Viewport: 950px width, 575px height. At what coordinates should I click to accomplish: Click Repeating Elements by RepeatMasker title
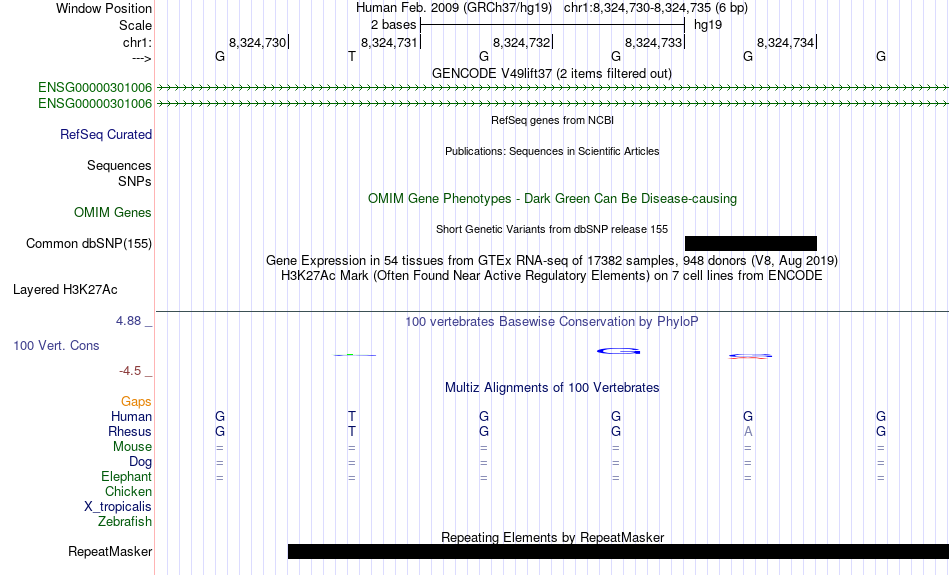pyautogui.click(x=552, y=537)
